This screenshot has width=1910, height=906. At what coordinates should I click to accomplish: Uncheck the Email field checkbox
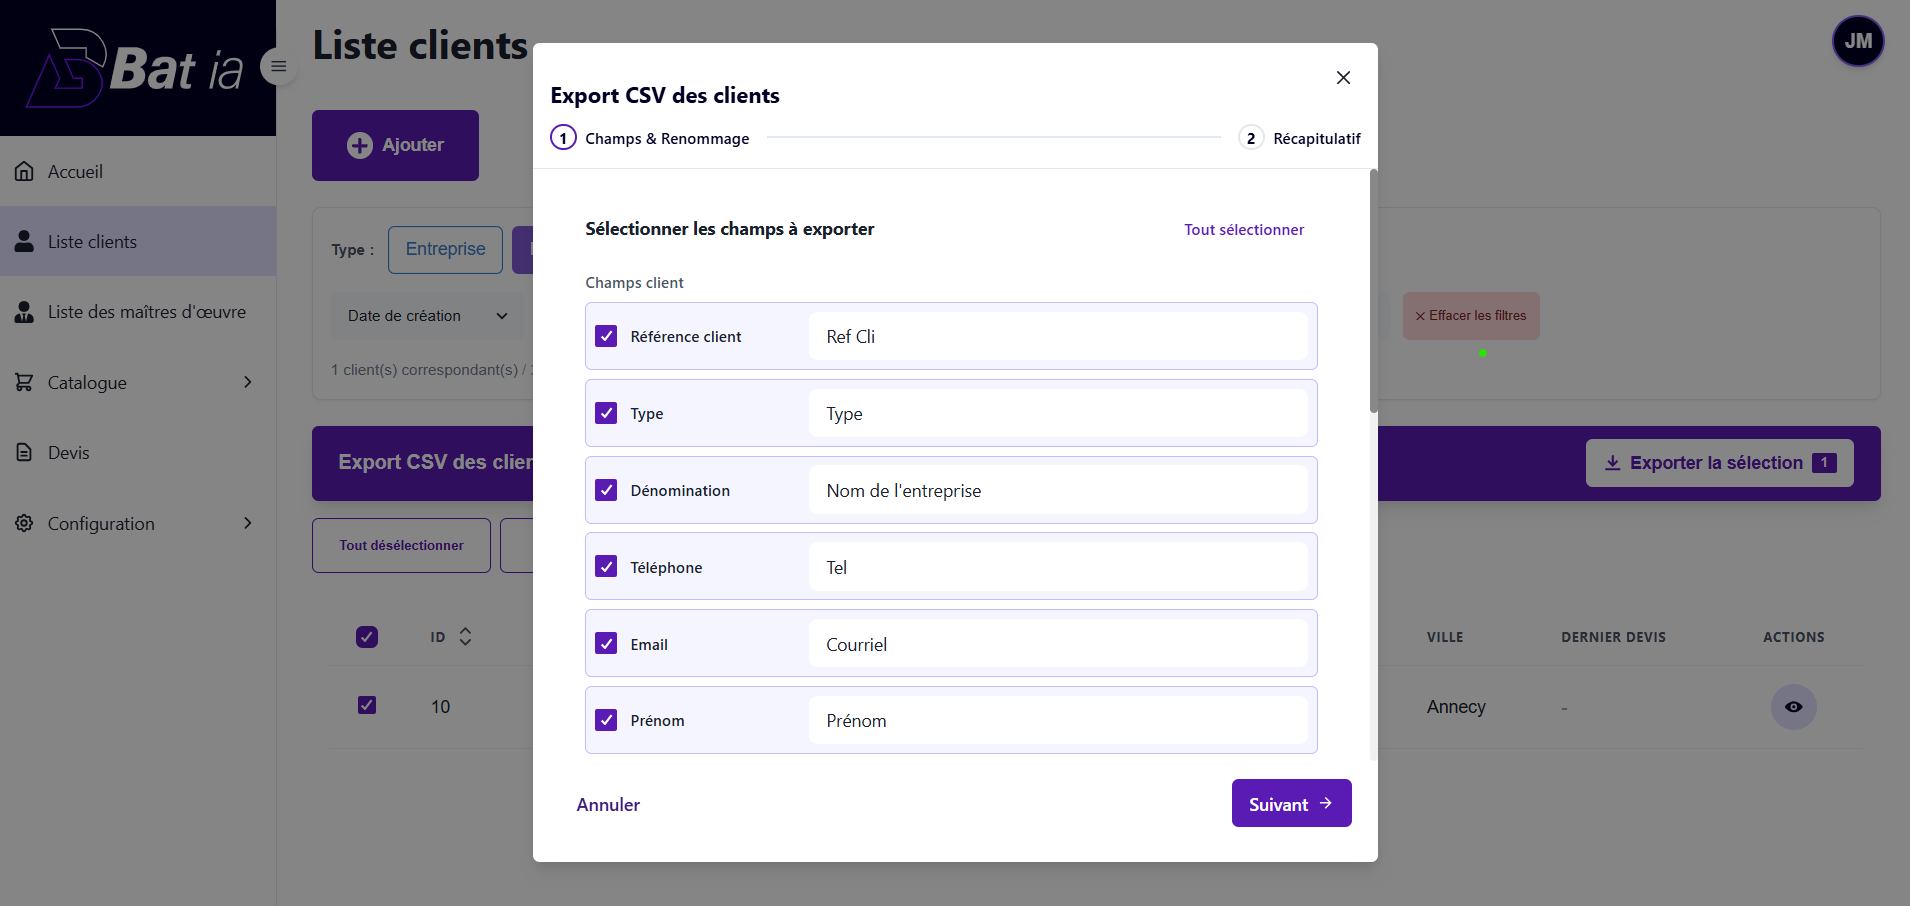tap(606, 643)
